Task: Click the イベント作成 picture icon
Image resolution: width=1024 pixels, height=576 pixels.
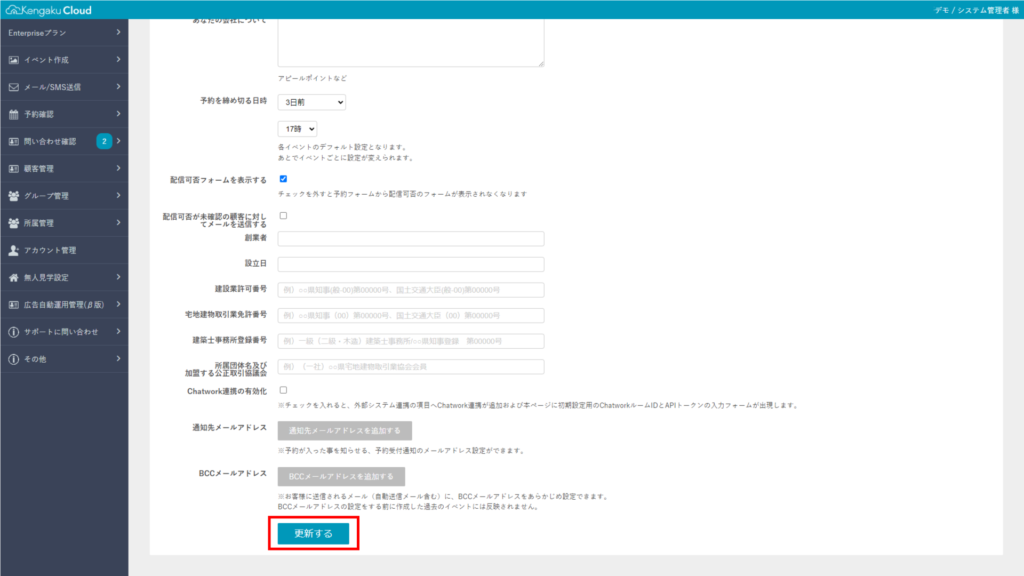Action: (x=14, y=60)
